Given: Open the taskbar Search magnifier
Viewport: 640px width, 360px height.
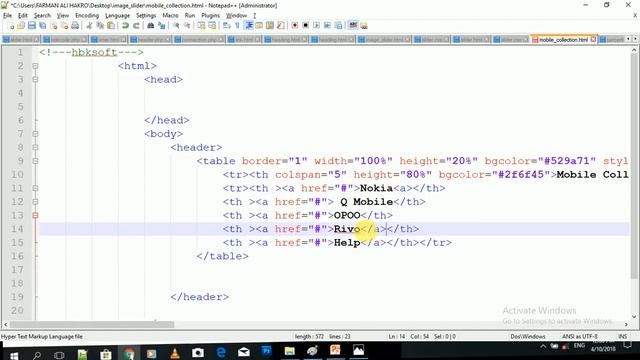Looking at the screenshot, I should click(x=37, y=355).
